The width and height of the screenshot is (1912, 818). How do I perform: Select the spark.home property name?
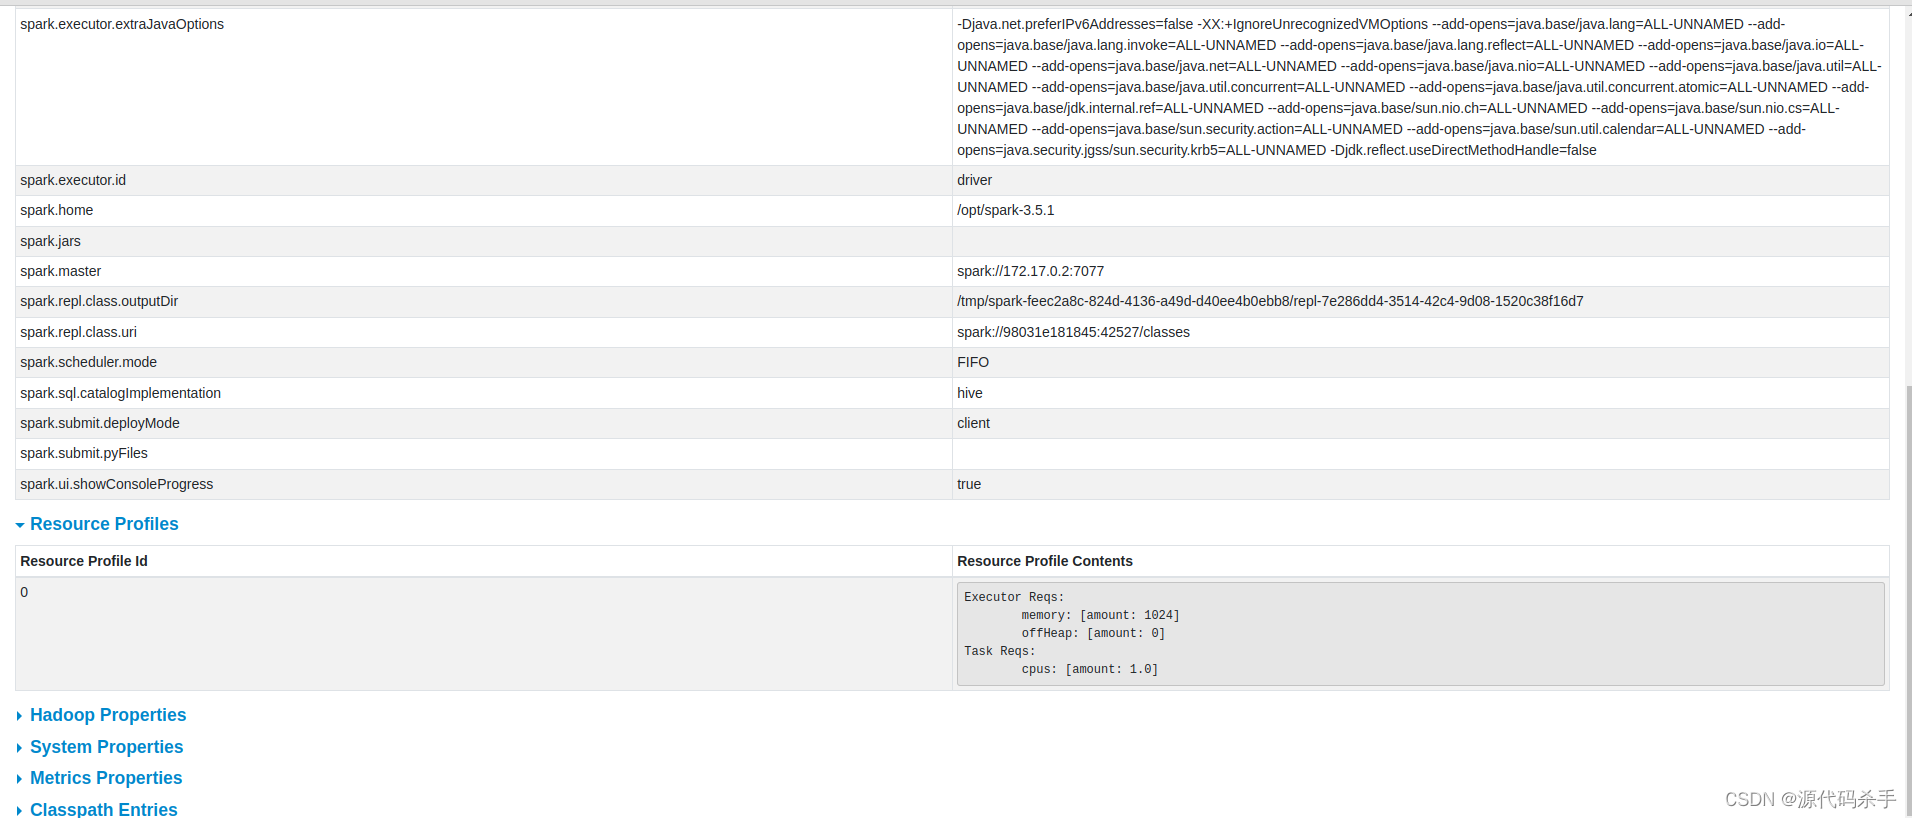pyautogui.click(x=56, y=210)
